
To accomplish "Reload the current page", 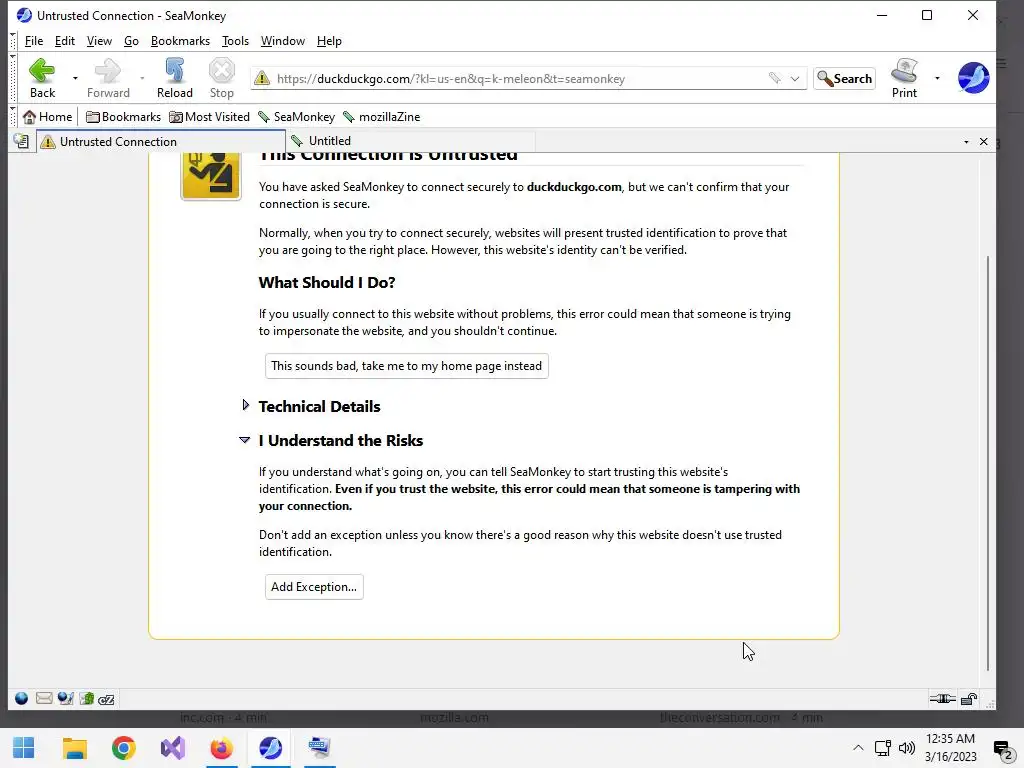I will pyautogui.click(x=174, y=78).
